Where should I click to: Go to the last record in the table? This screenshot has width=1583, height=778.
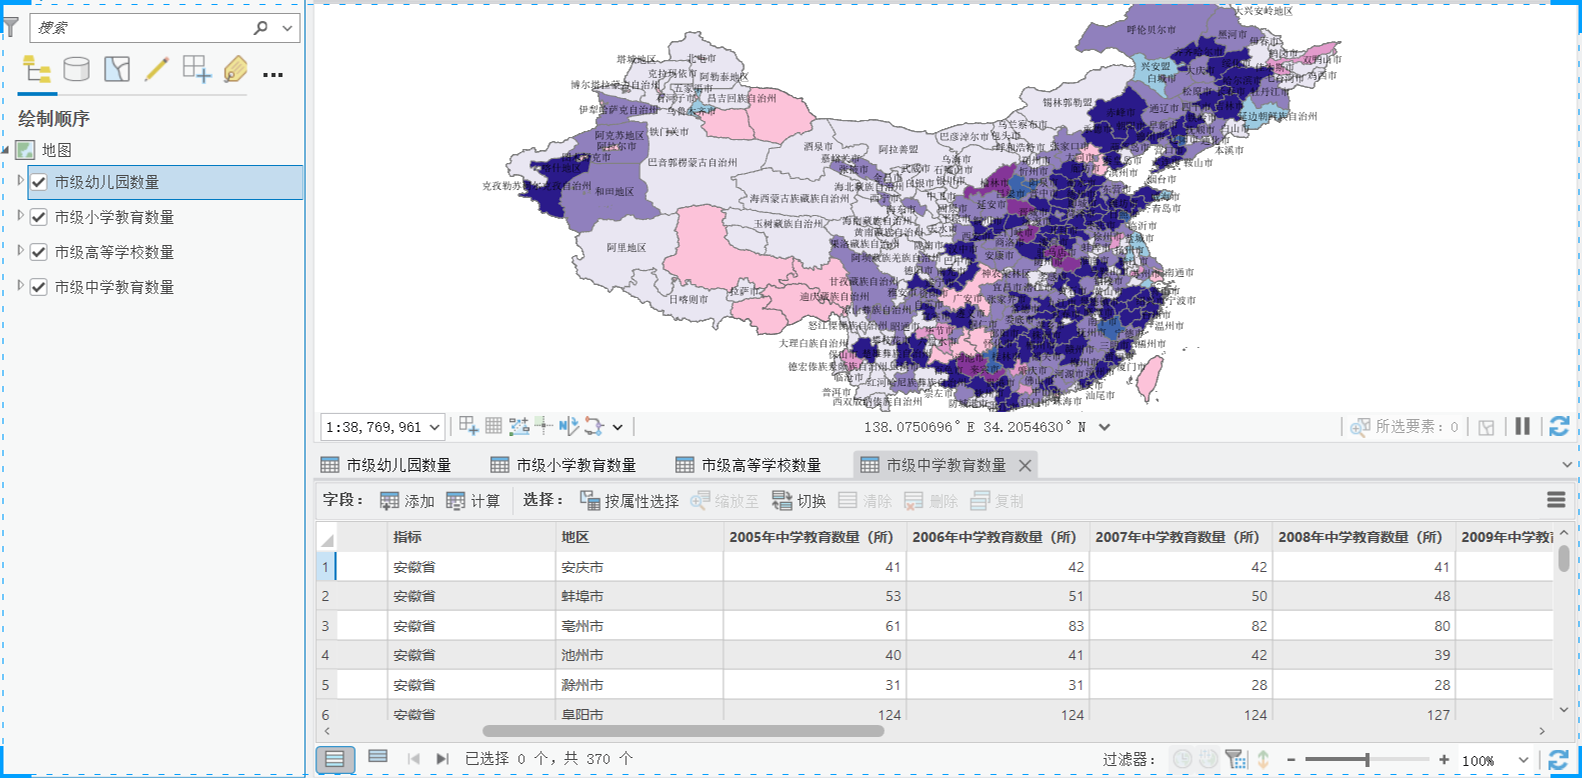pyautogui.click(x=442, y=759)
